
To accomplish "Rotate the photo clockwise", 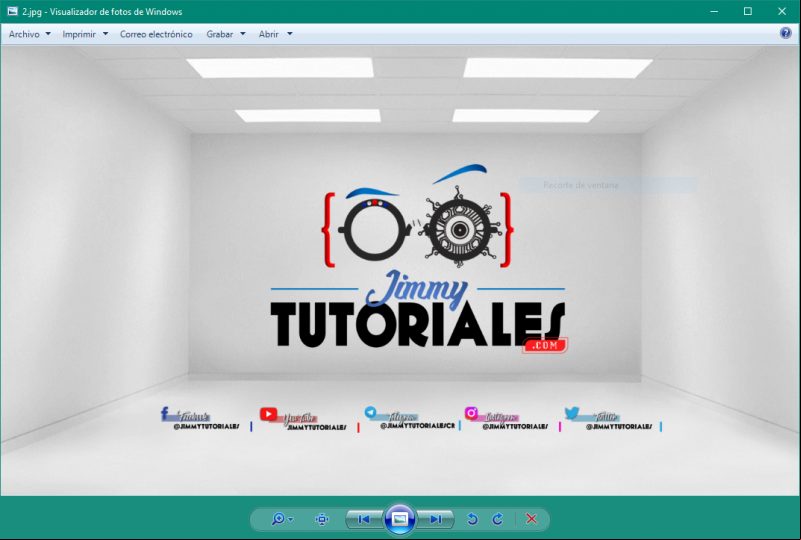I will 498,519.
